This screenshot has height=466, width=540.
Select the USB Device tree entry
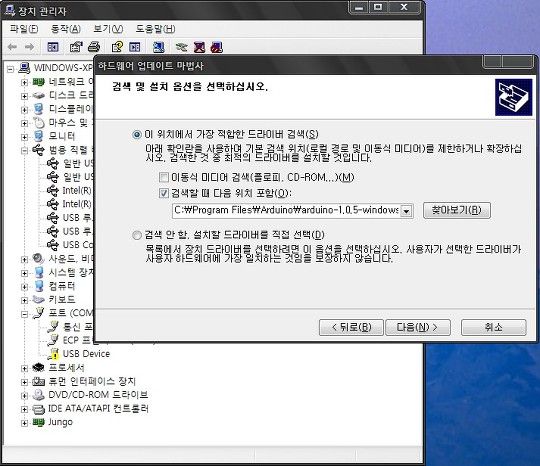86,354
